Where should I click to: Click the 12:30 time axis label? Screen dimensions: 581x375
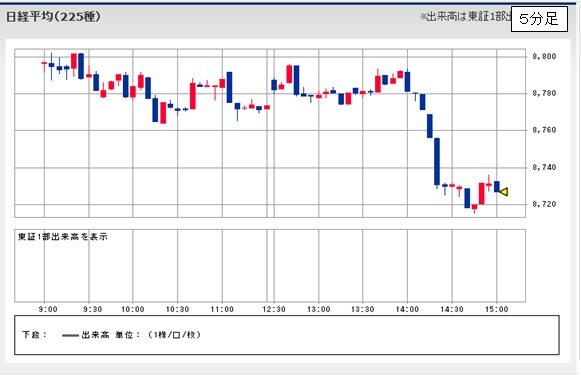coord(274,309)
